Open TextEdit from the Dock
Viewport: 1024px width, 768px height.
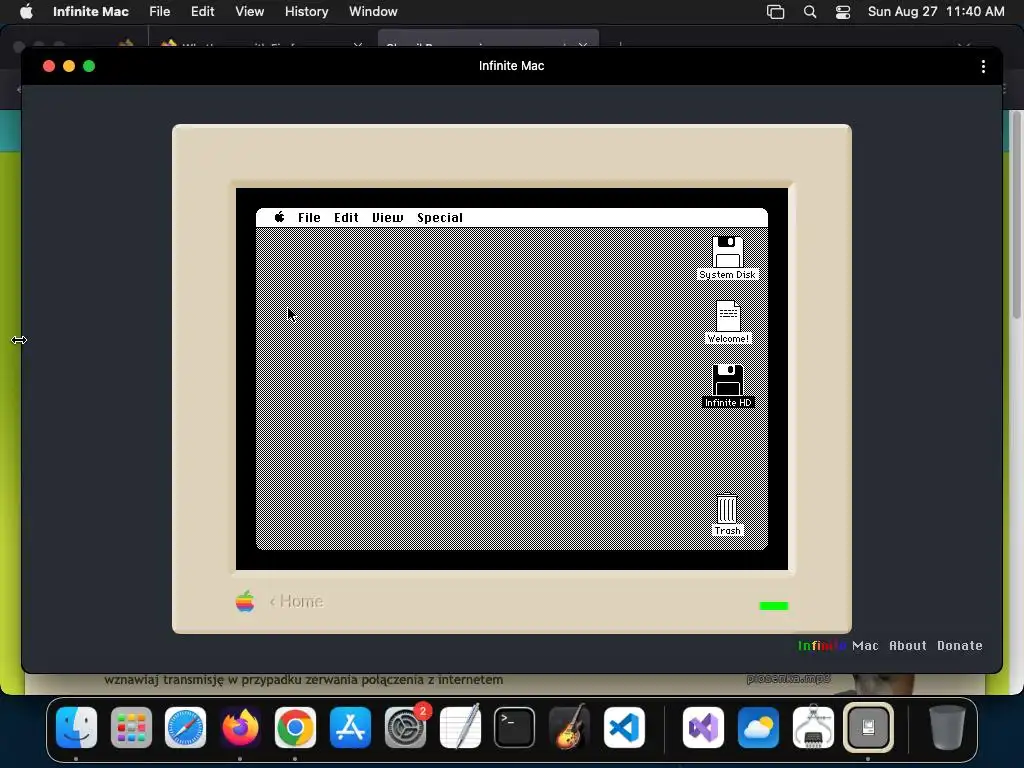click(460, 727)
